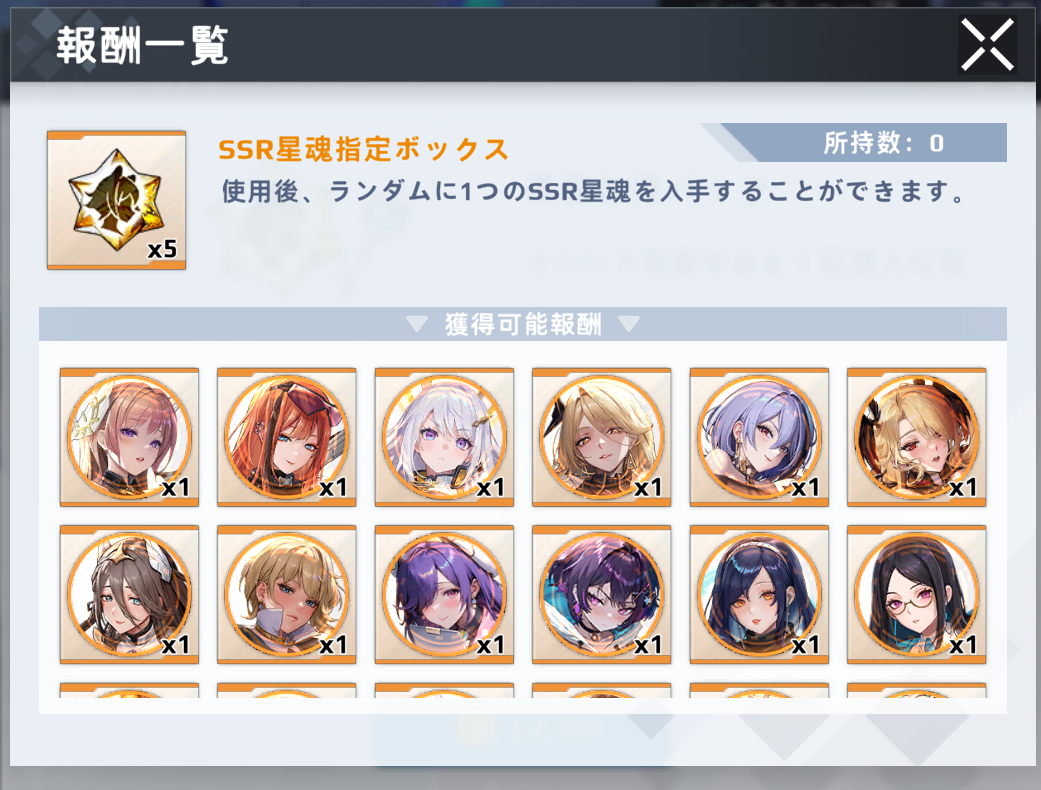Screen dimensions: 1041x790
Task: Select the dark purple-haired character with star earring
Action: tap(601, 594)
